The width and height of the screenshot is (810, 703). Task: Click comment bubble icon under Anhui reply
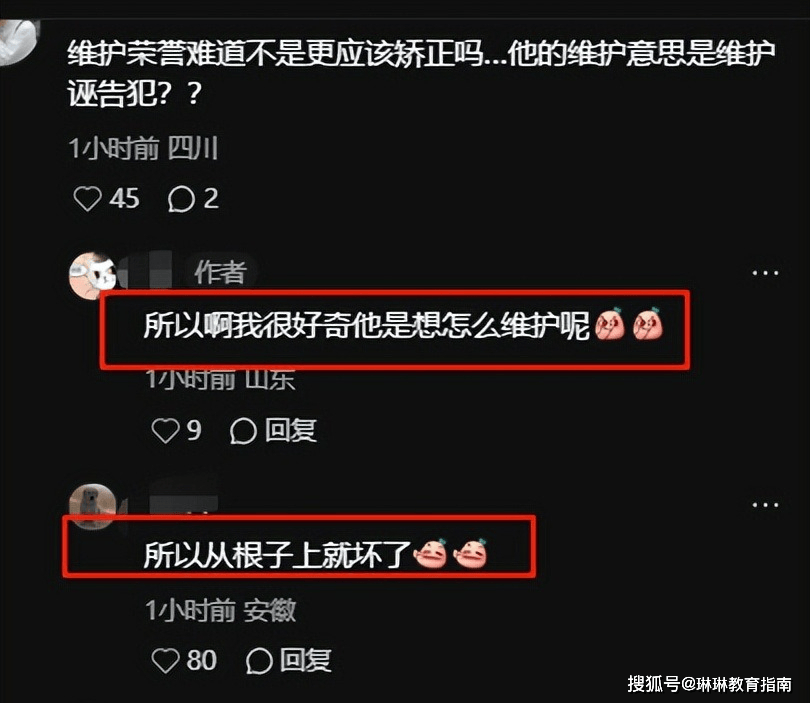[259, 661]
